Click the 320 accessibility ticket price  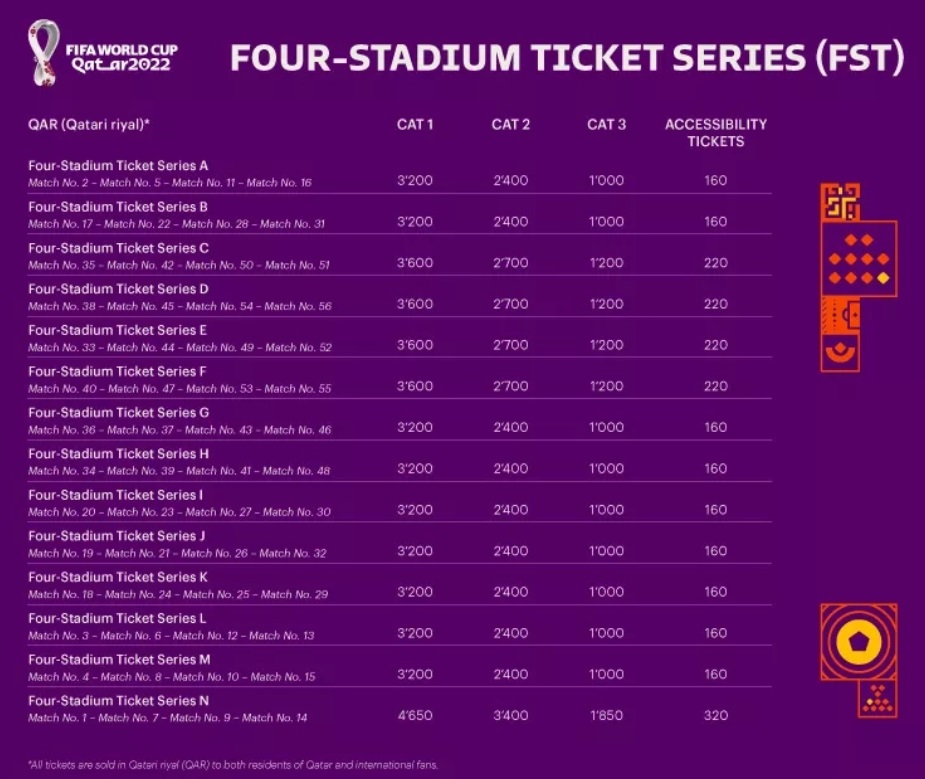coord(715,715)
